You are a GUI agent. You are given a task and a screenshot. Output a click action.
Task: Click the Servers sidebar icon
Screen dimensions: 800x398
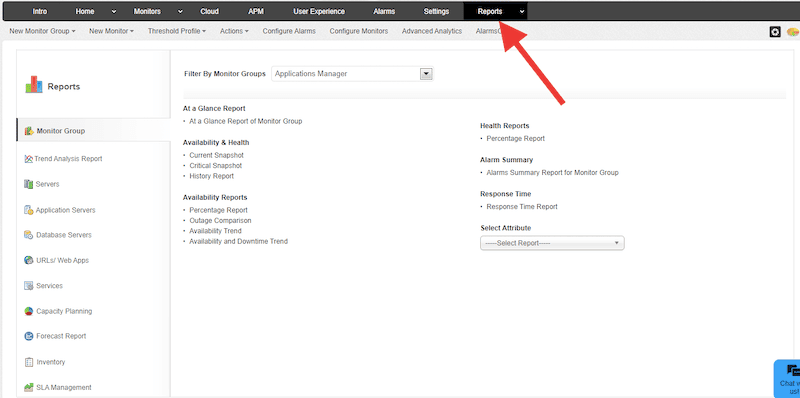tap(29, 184)
